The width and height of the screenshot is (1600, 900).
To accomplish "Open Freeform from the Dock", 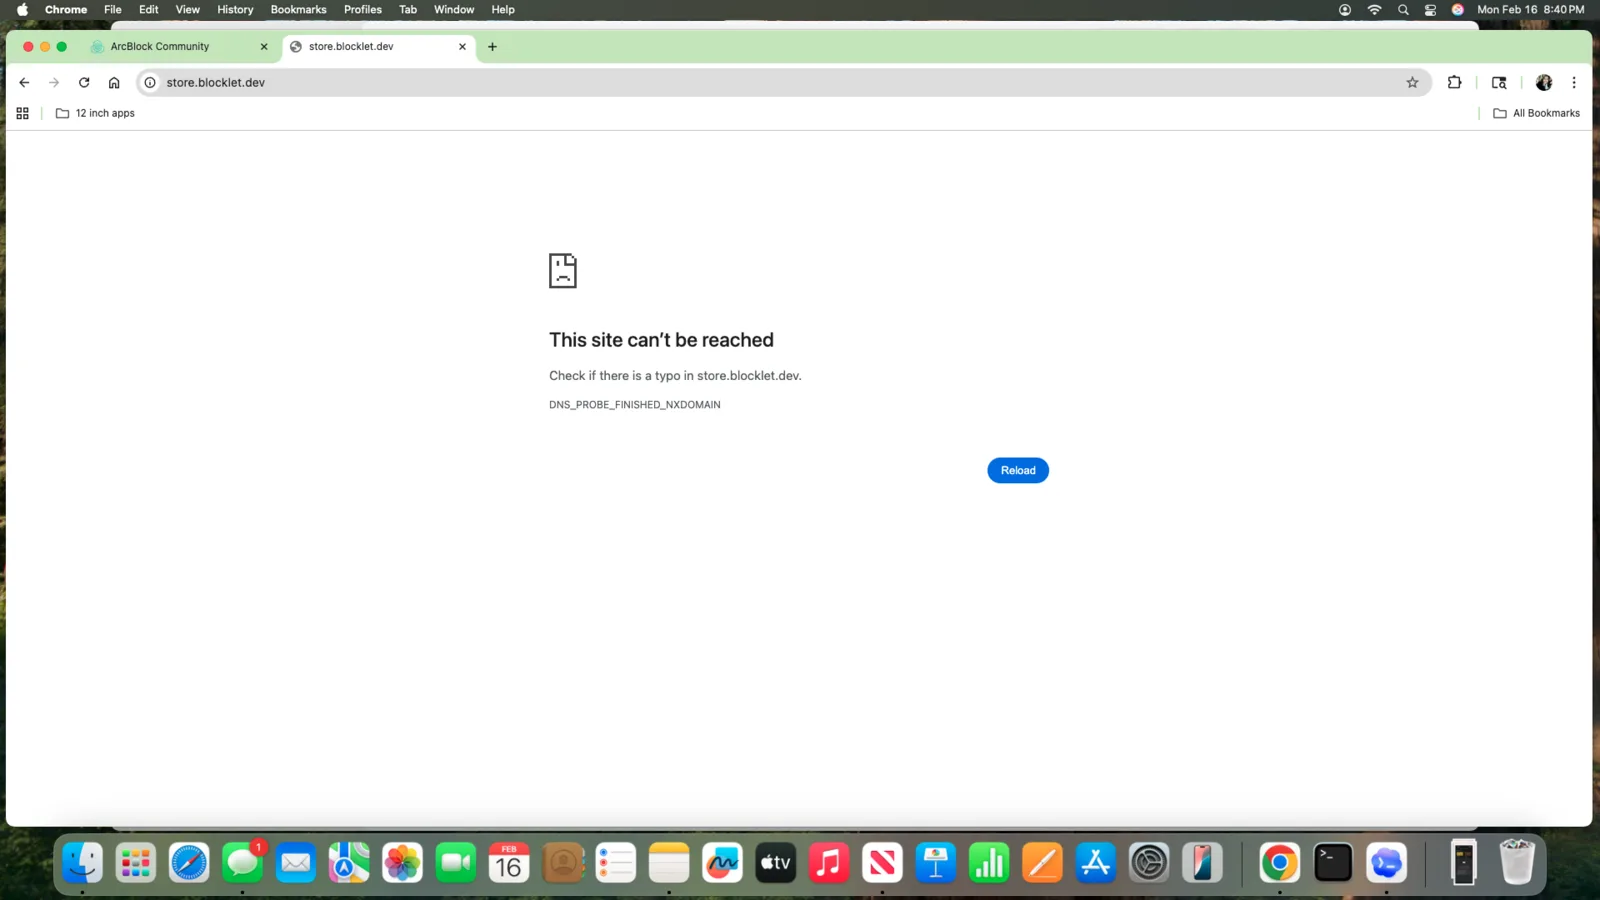I will point(723,863).
